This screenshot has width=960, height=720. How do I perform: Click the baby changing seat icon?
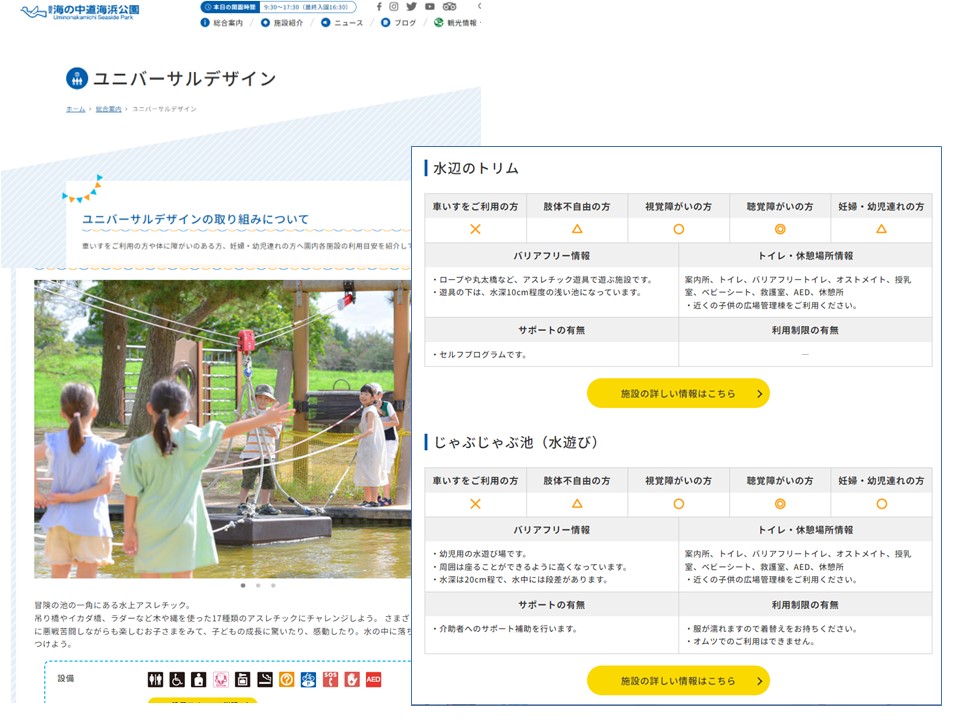[242, 679]
